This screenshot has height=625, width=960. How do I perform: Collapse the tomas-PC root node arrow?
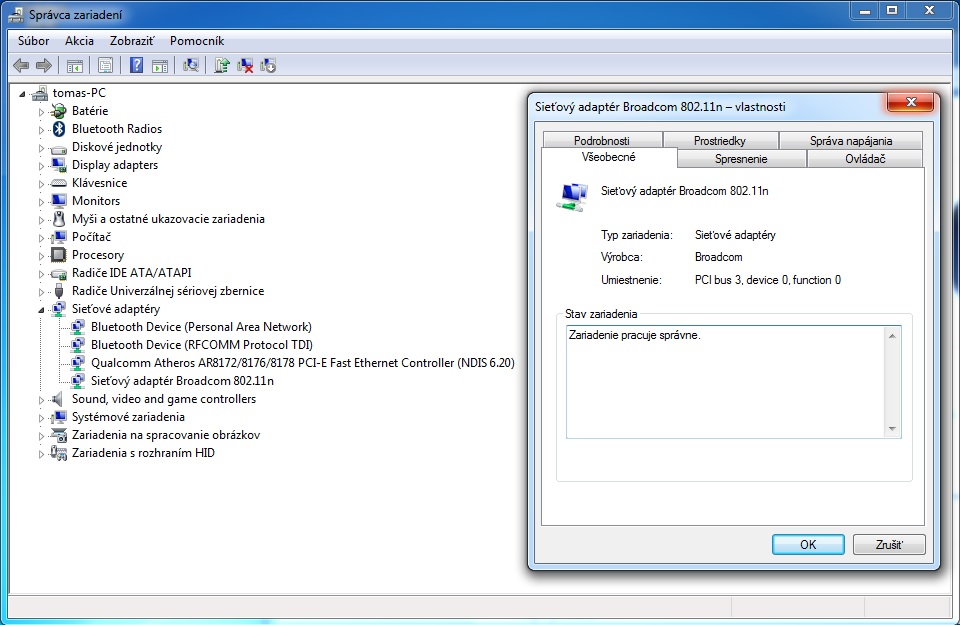coord(22,94)
